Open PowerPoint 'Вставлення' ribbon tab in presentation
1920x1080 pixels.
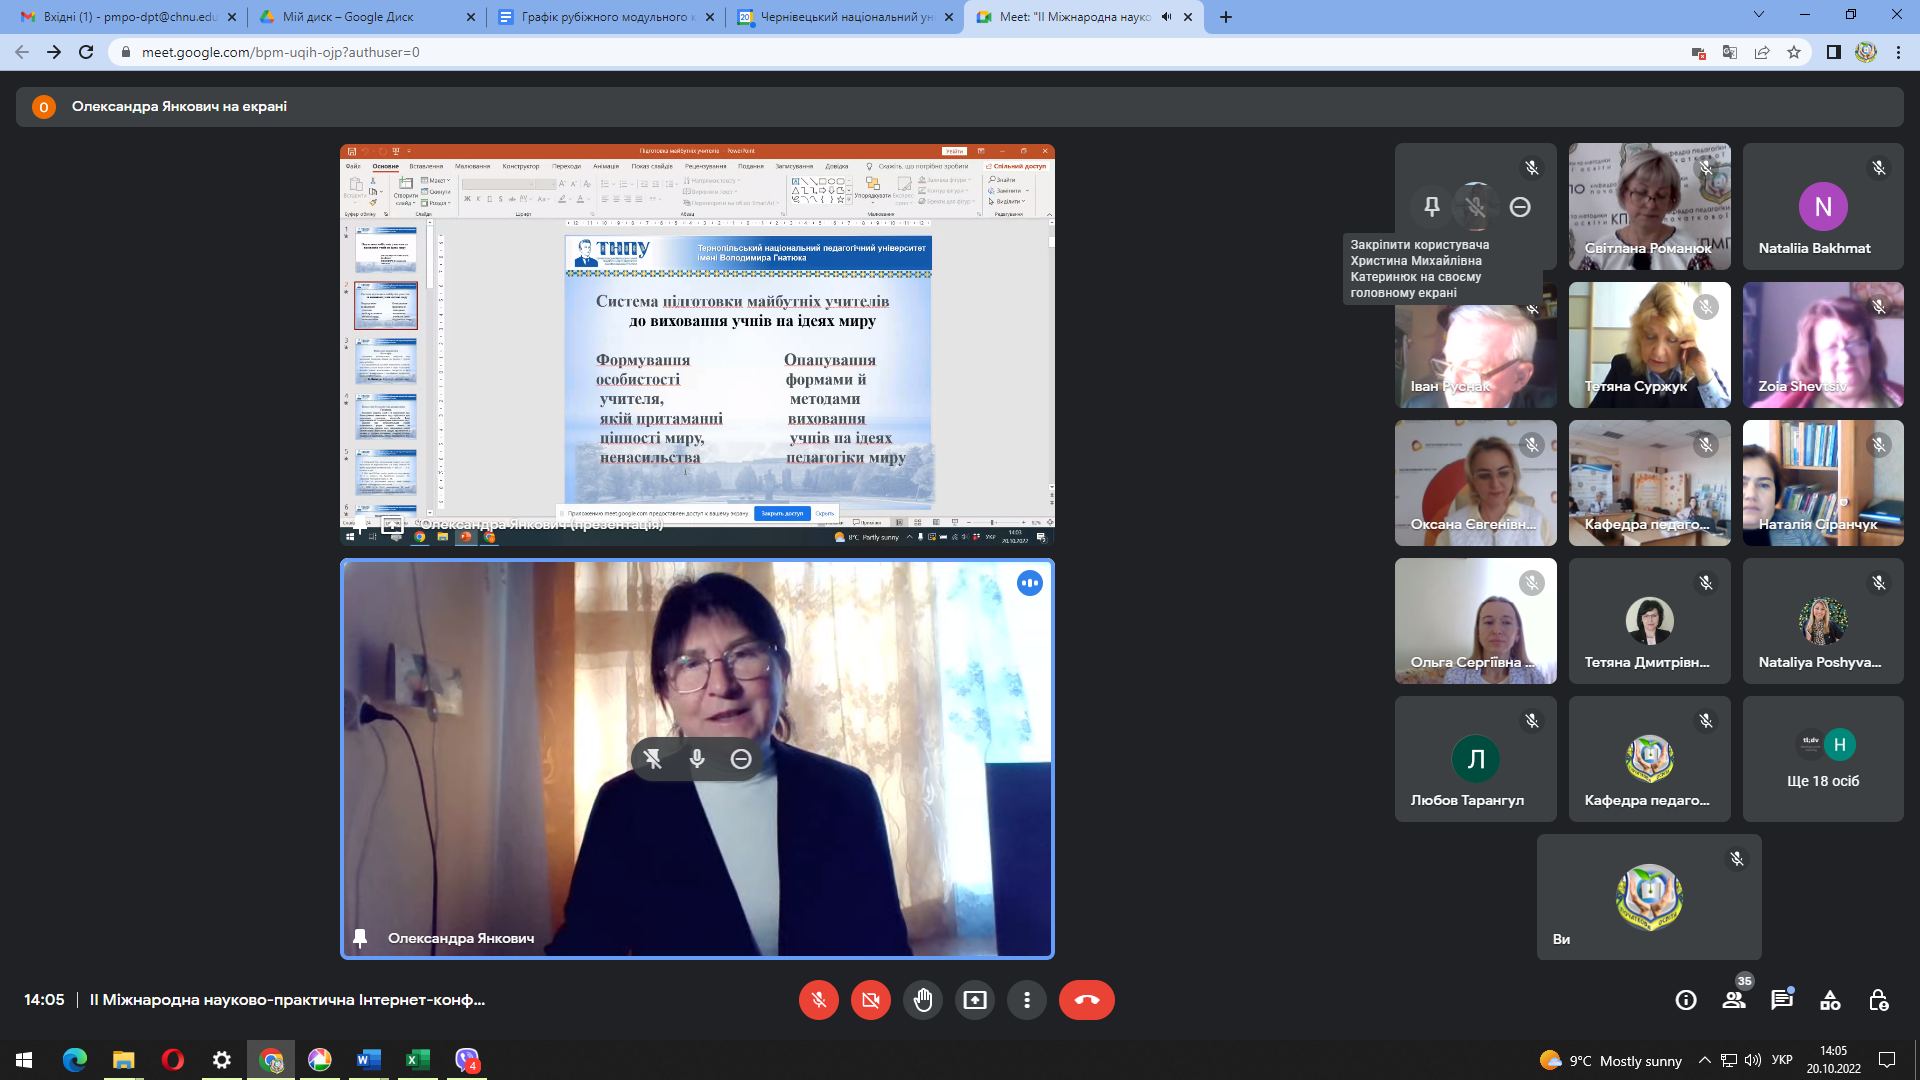[426, 166]
